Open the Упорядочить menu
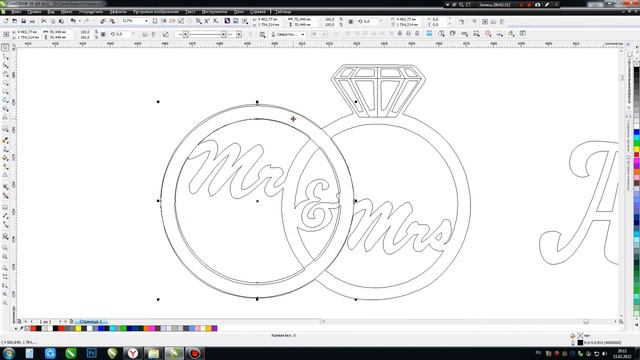The image size is (640, 360). point(91,12)
